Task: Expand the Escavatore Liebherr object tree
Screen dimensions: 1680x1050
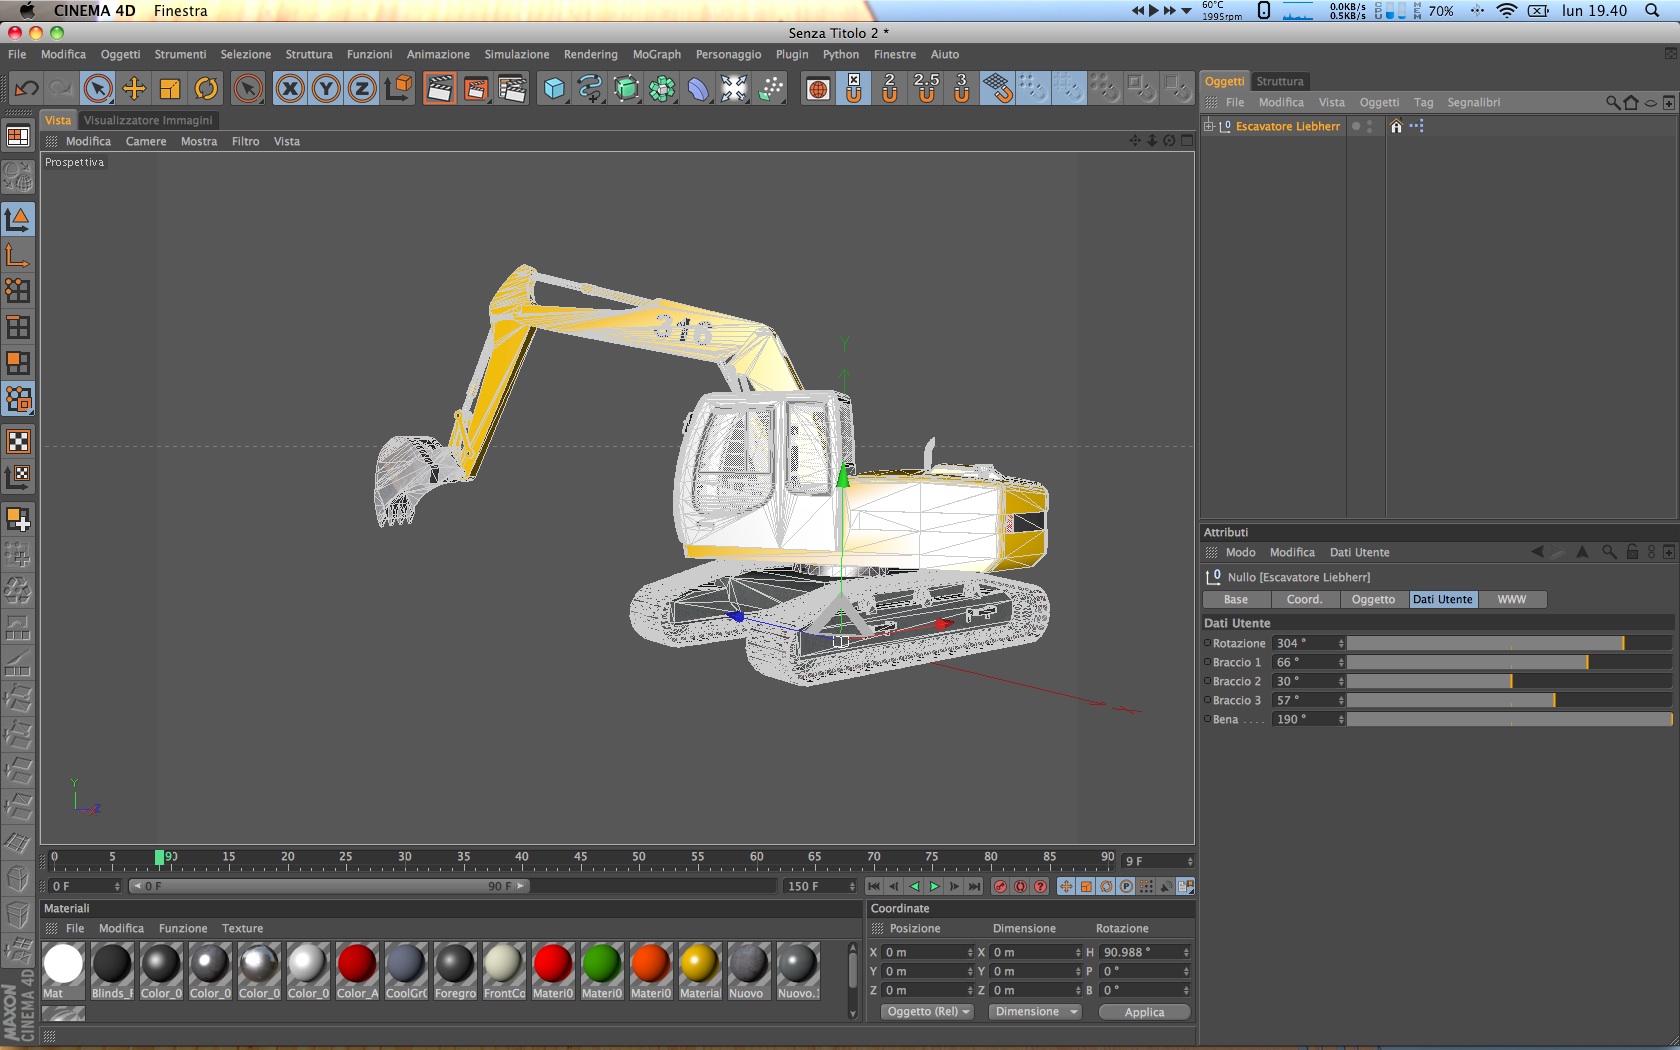Action: point(1209,126)
